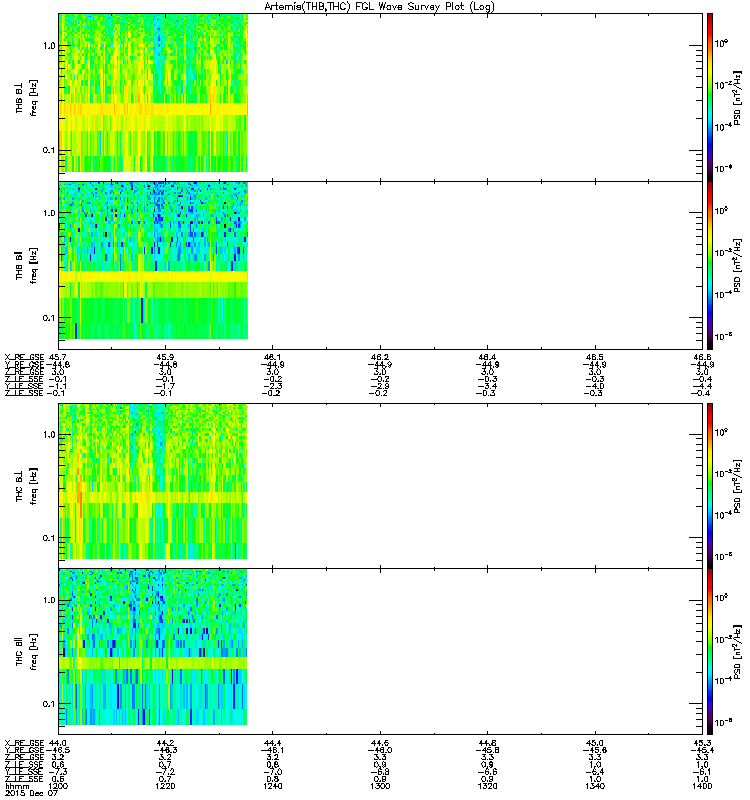Click the THC Y_RE_GSE value -48.3
Viewport: 750px width, 800px height.
coord(165,751)
